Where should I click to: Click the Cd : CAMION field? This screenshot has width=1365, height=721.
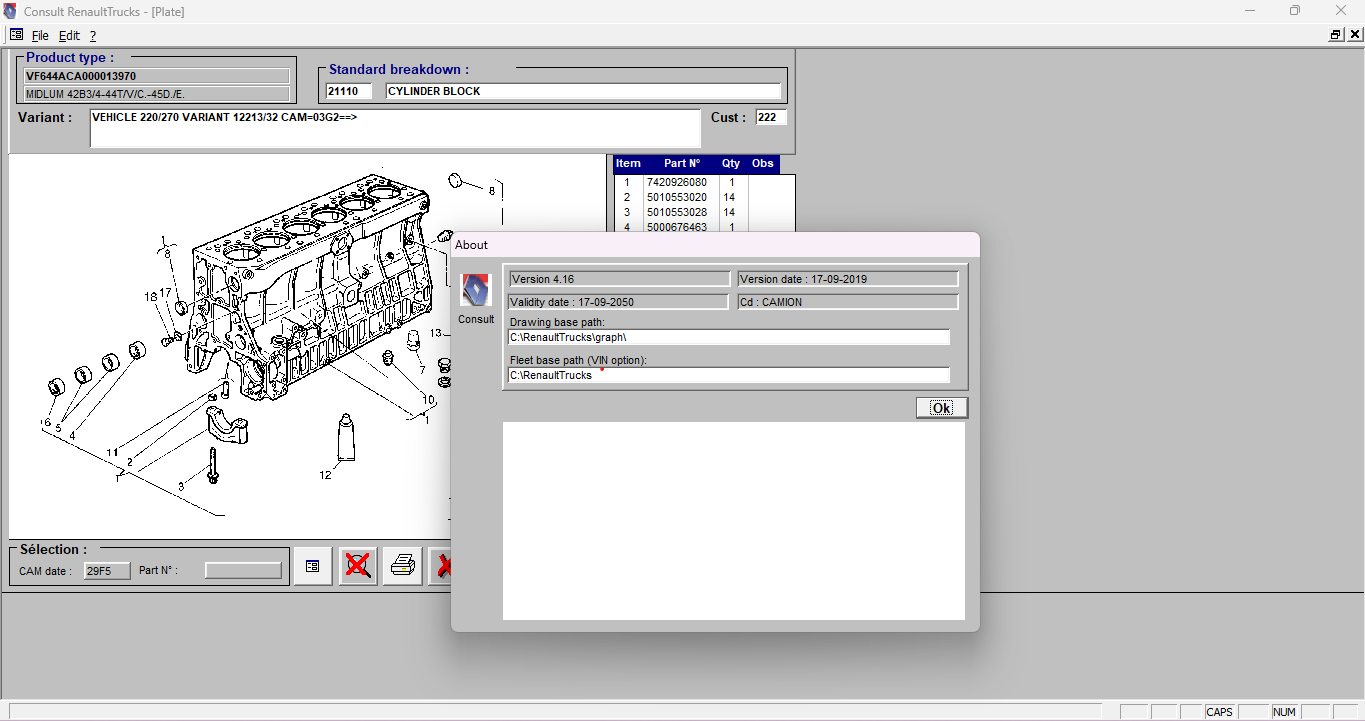[848, 302]
